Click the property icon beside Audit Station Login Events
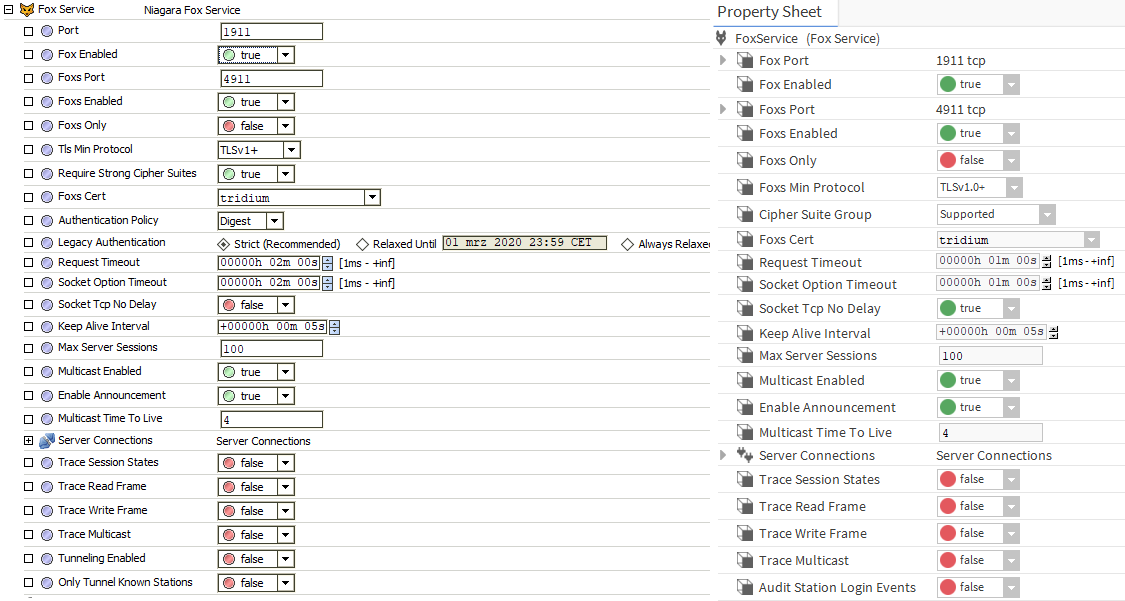 pyautogui.click(x=744, y=588)
